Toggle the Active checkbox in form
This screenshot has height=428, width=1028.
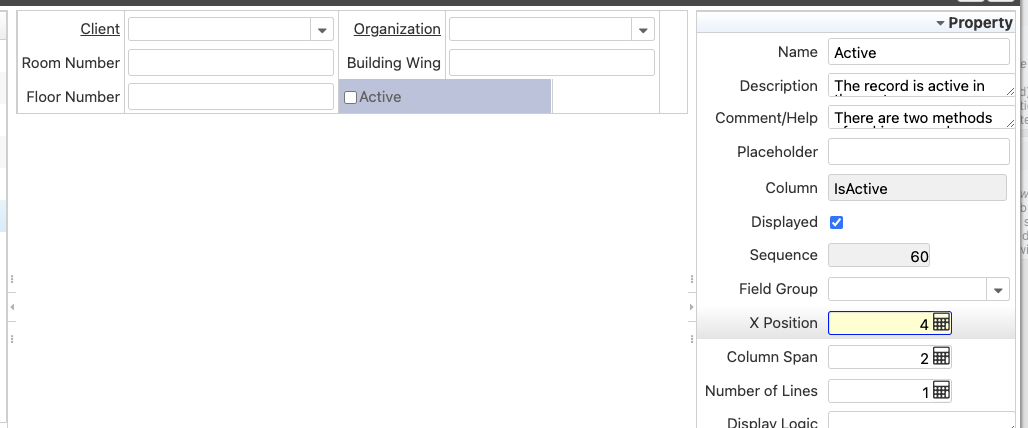tap(350, 97)
